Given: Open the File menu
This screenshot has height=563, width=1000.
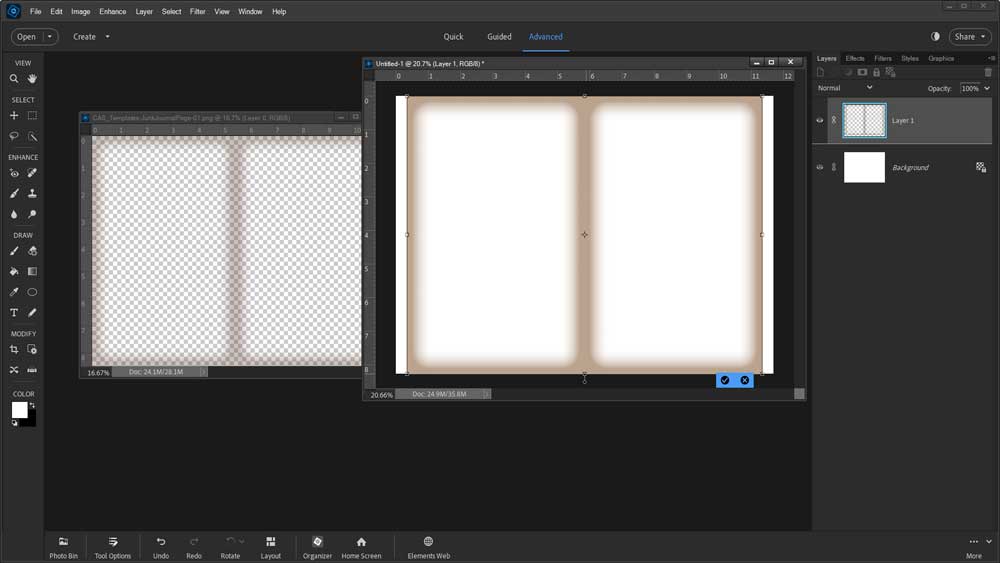Looking at the screenshot, I should pyautogui.click(x=36, y=11).
